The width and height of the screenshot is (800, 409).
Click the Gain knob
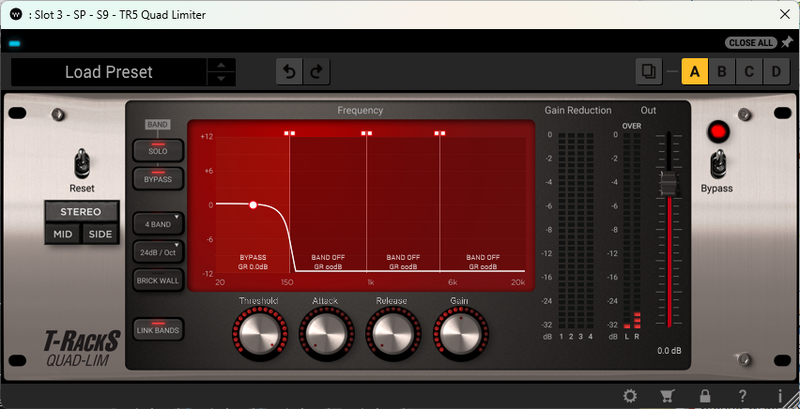(x=461, y=332)
